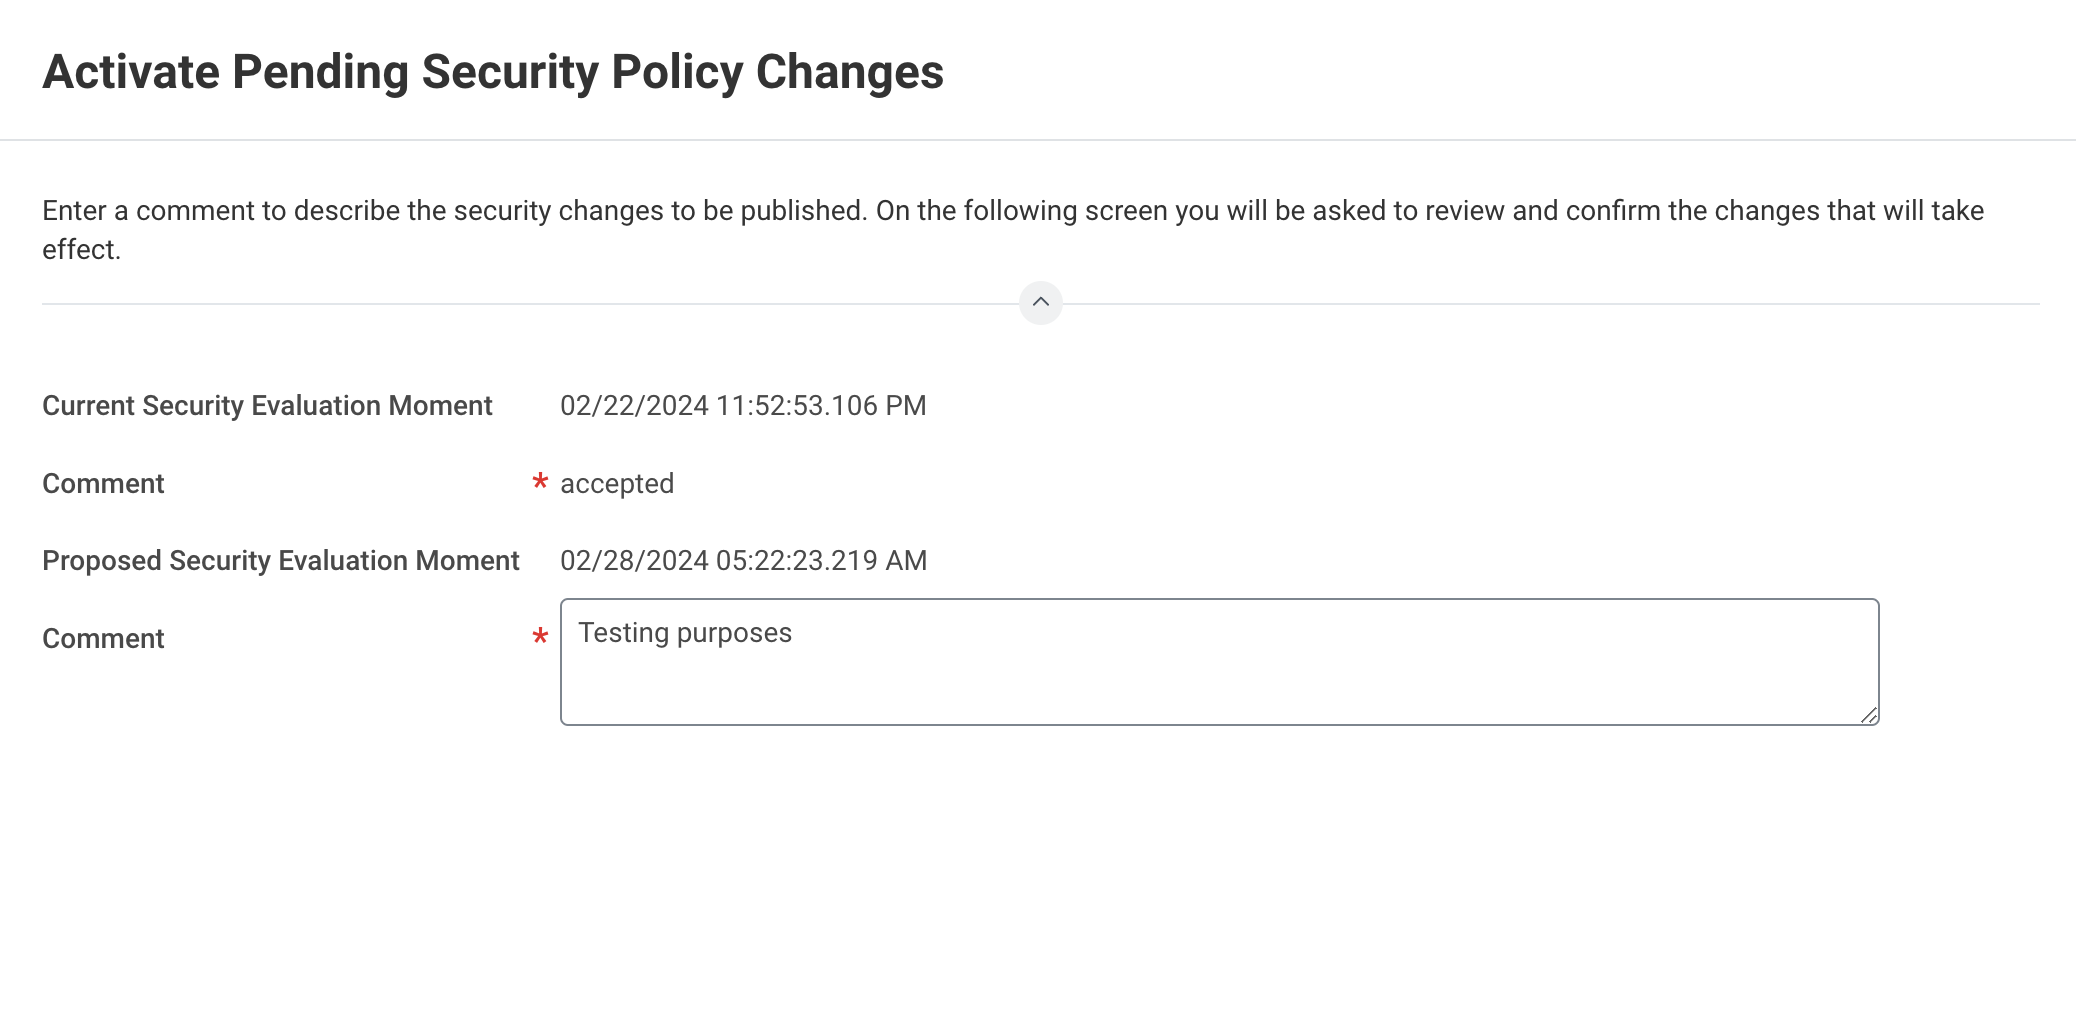2076x1012 pixels.
Task: Click the 'accepted' comment value
Action: [617, 484]
